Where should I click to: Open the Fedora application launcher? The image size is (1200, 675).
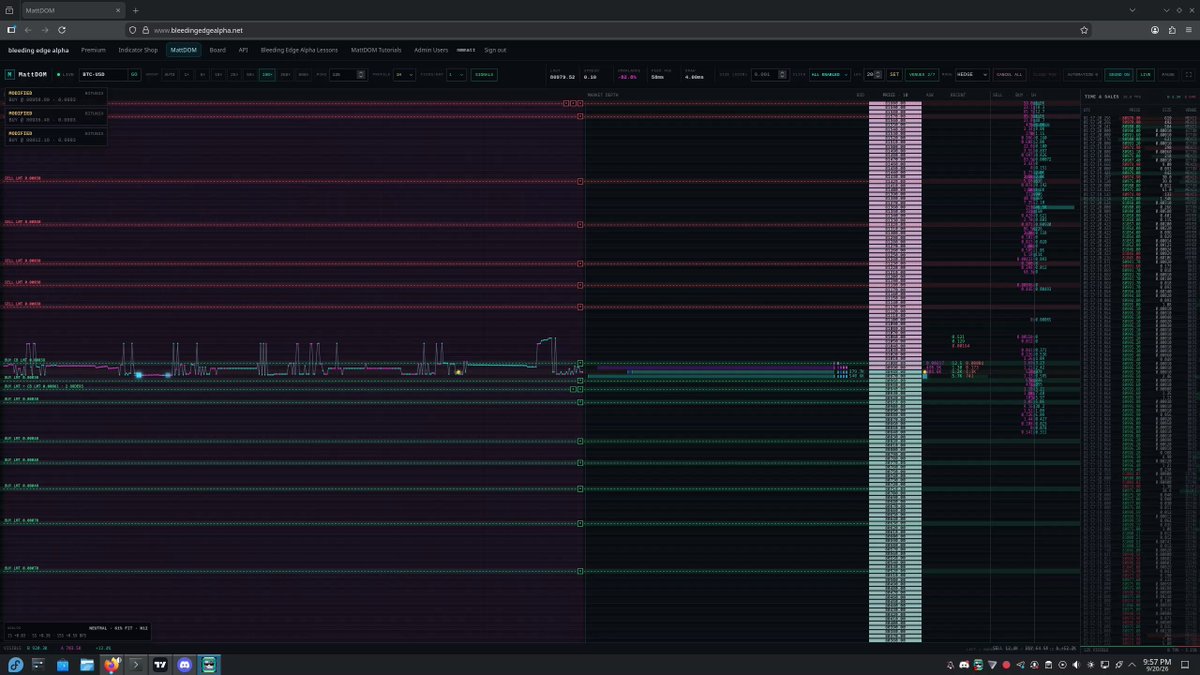pyautogui.click(x=16, y=664)
